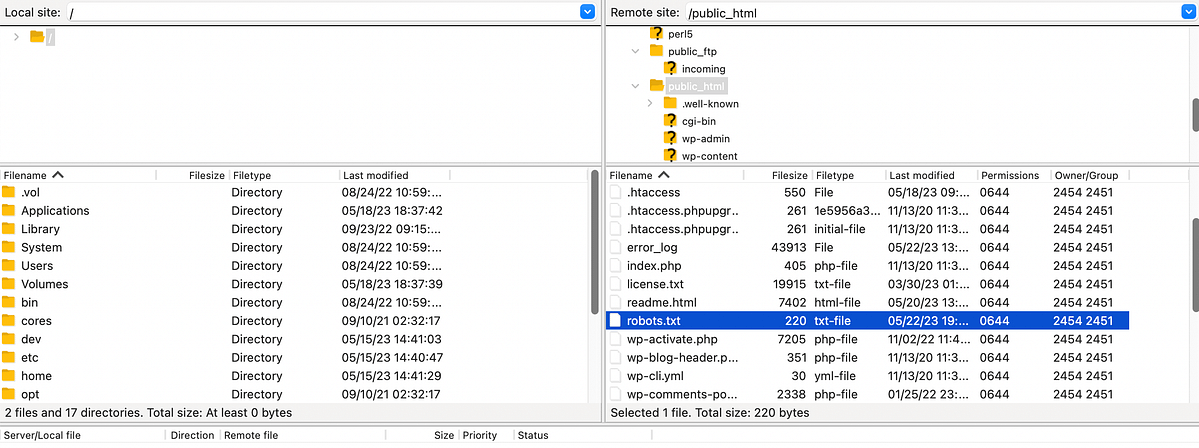Click the cgi-bin unknown folder icon

click(671, 121)
